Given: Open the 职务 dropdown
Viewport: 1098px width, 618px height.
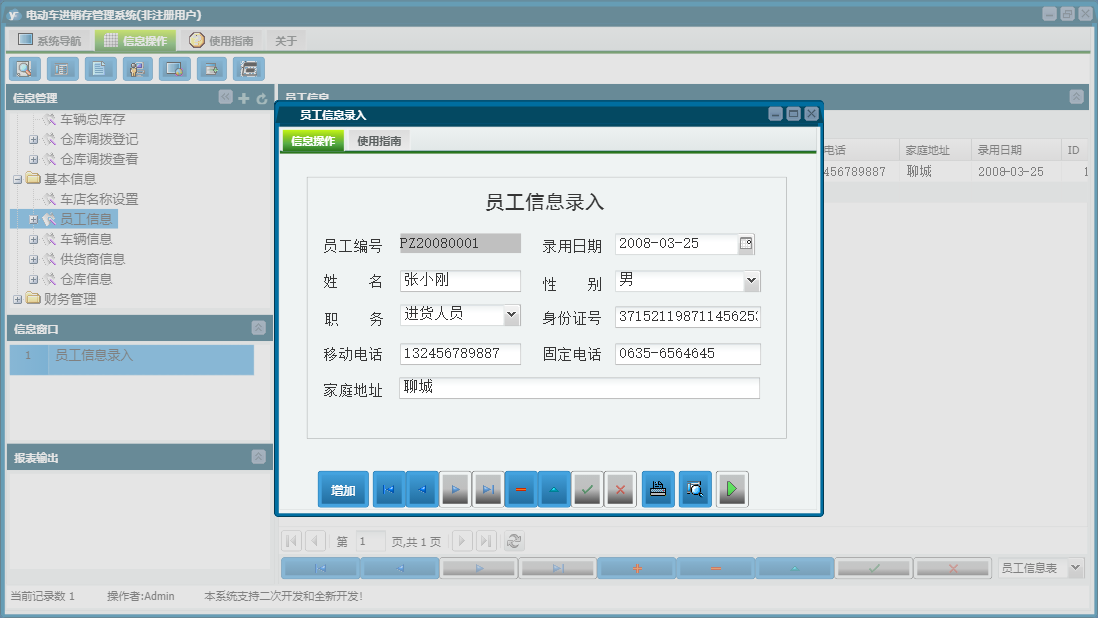Looking at the screenshot, I should coord(512,315).
